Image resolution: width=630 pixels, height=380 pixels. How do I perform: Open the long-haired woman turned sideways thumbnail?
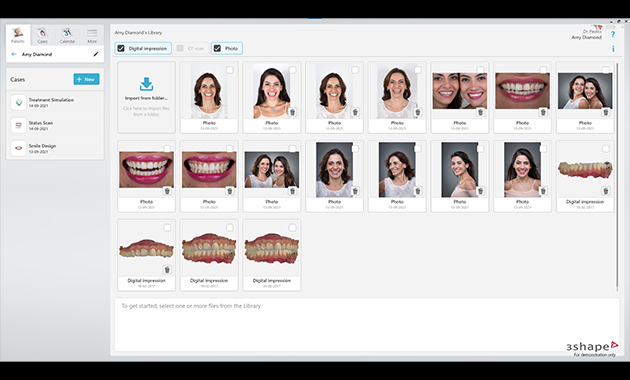tap(460, 170)
